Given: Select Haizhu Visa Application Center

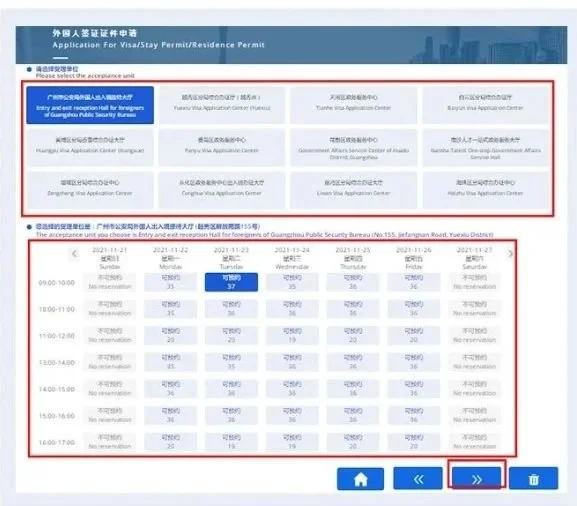Looking at the screenshot, I should [485, 190].
